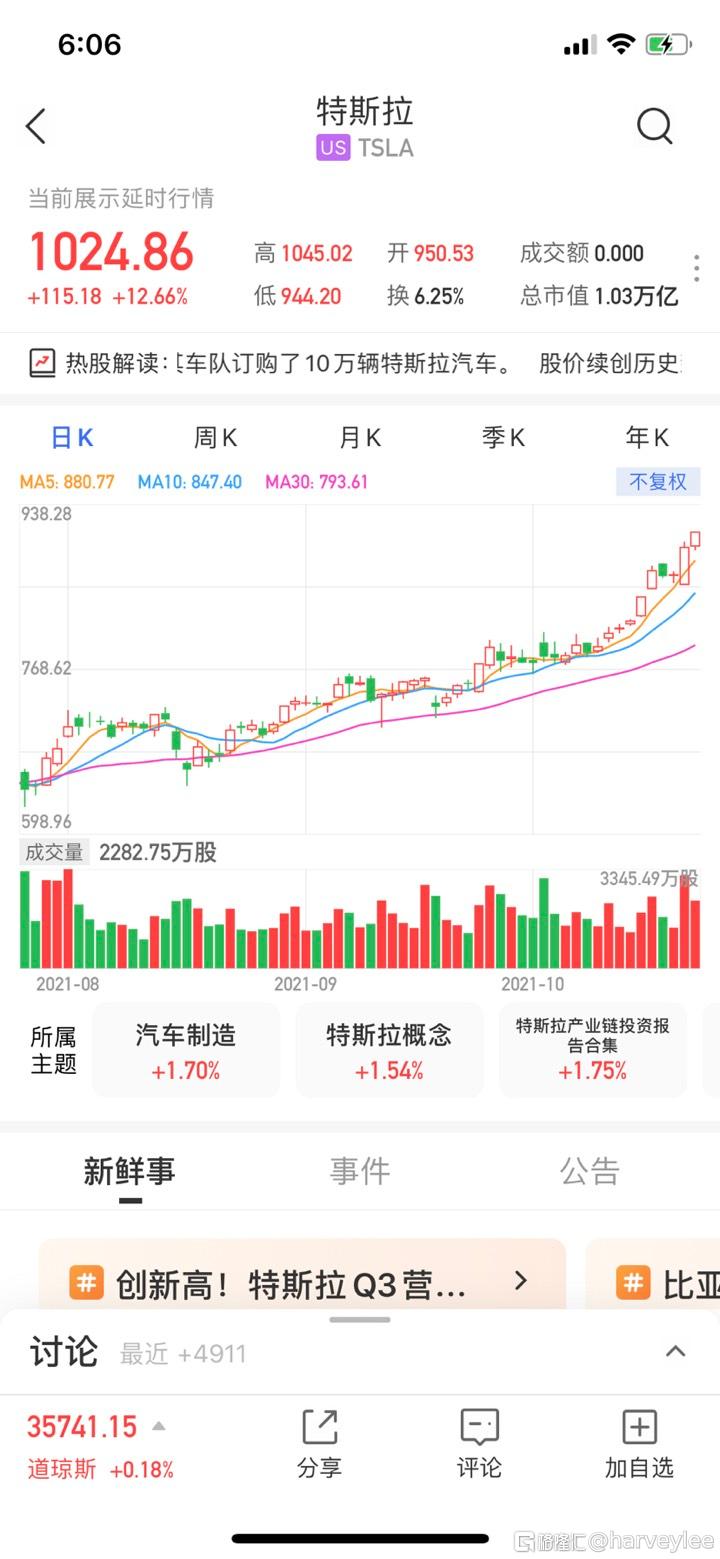Tap the 评论 comment label
Viewport: 720px width, 1559px height.
(479, 1468)
